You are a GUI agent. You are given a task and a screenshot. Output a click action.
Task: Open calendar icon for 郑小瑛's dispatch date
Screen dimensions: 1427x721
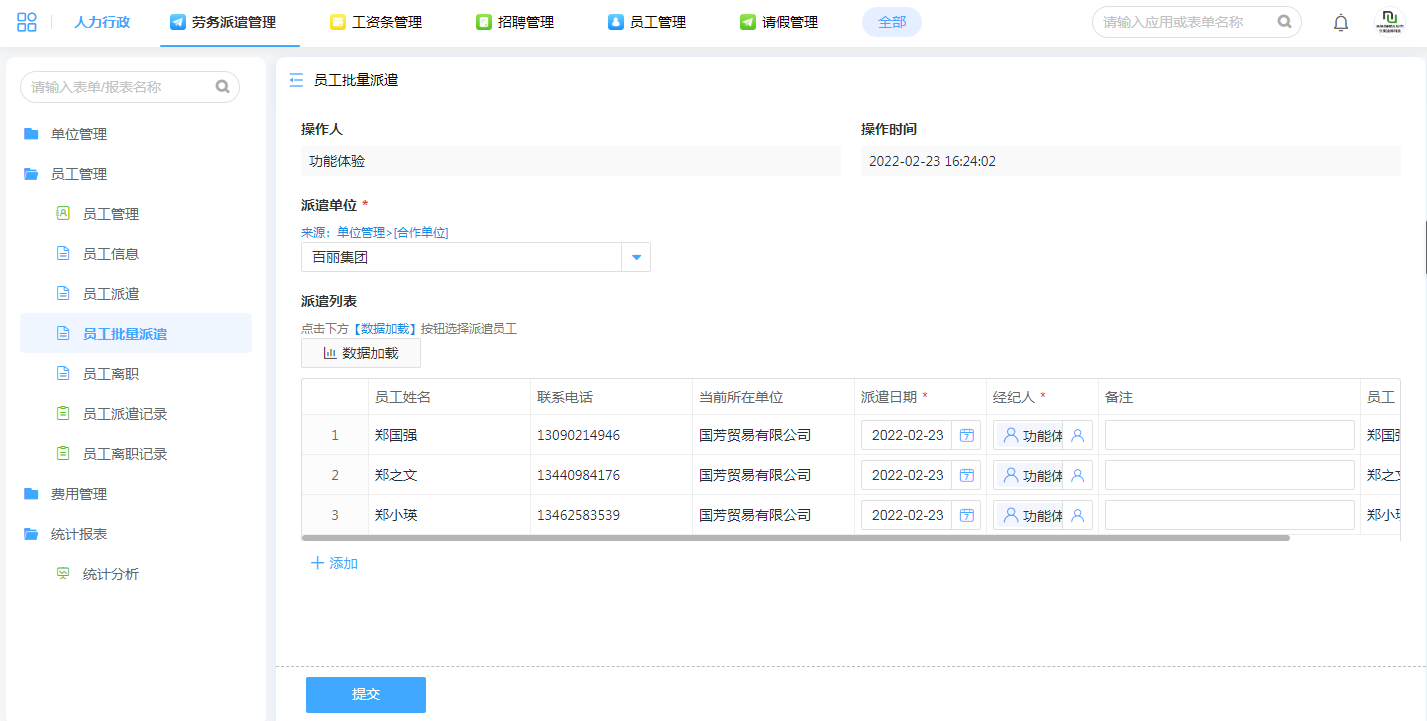966,515
